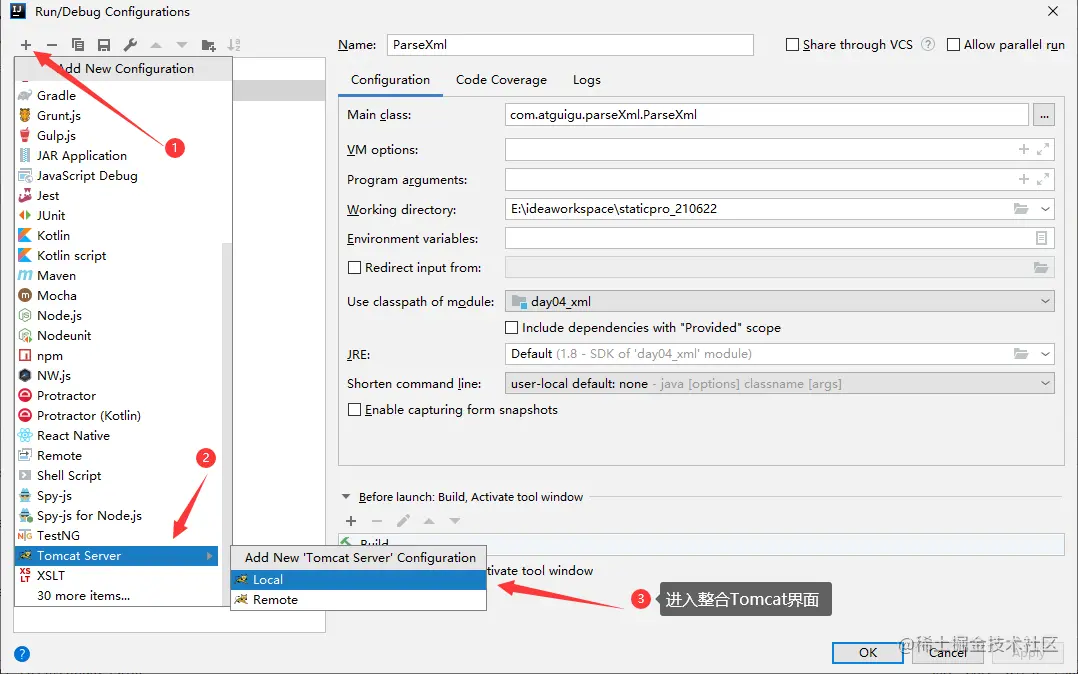Expand the Program arguments field editor

point(1043,180)
